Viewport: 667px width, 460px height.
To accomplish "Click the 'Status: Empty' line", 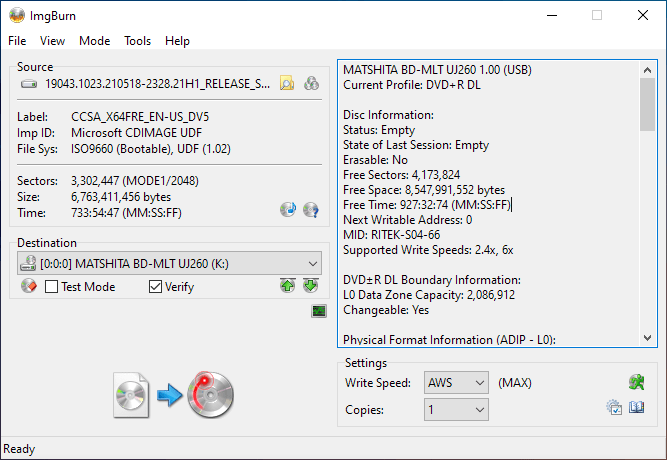I will pos(379,130).
